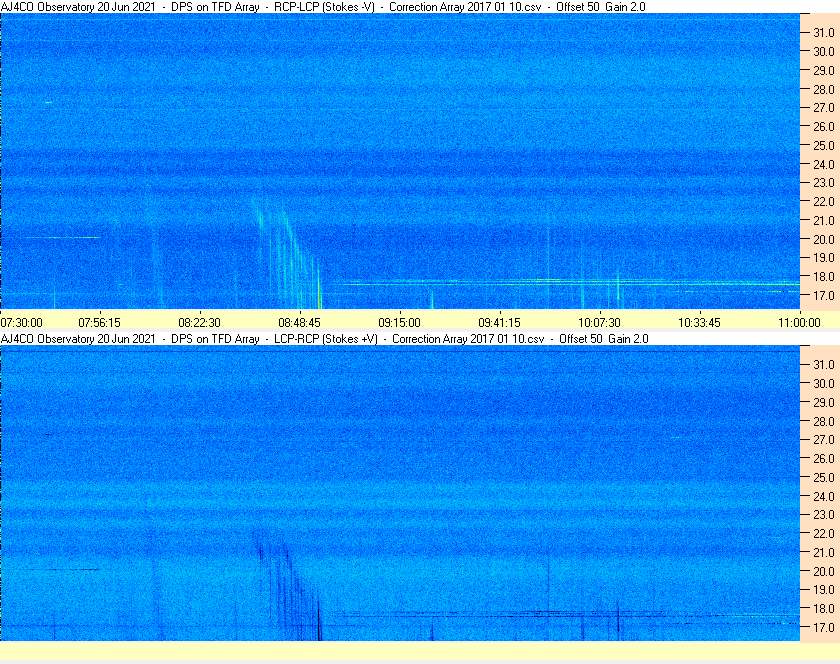Pick the 31.0 frequency label on Stokes +V plot

(x=824, y=364)
